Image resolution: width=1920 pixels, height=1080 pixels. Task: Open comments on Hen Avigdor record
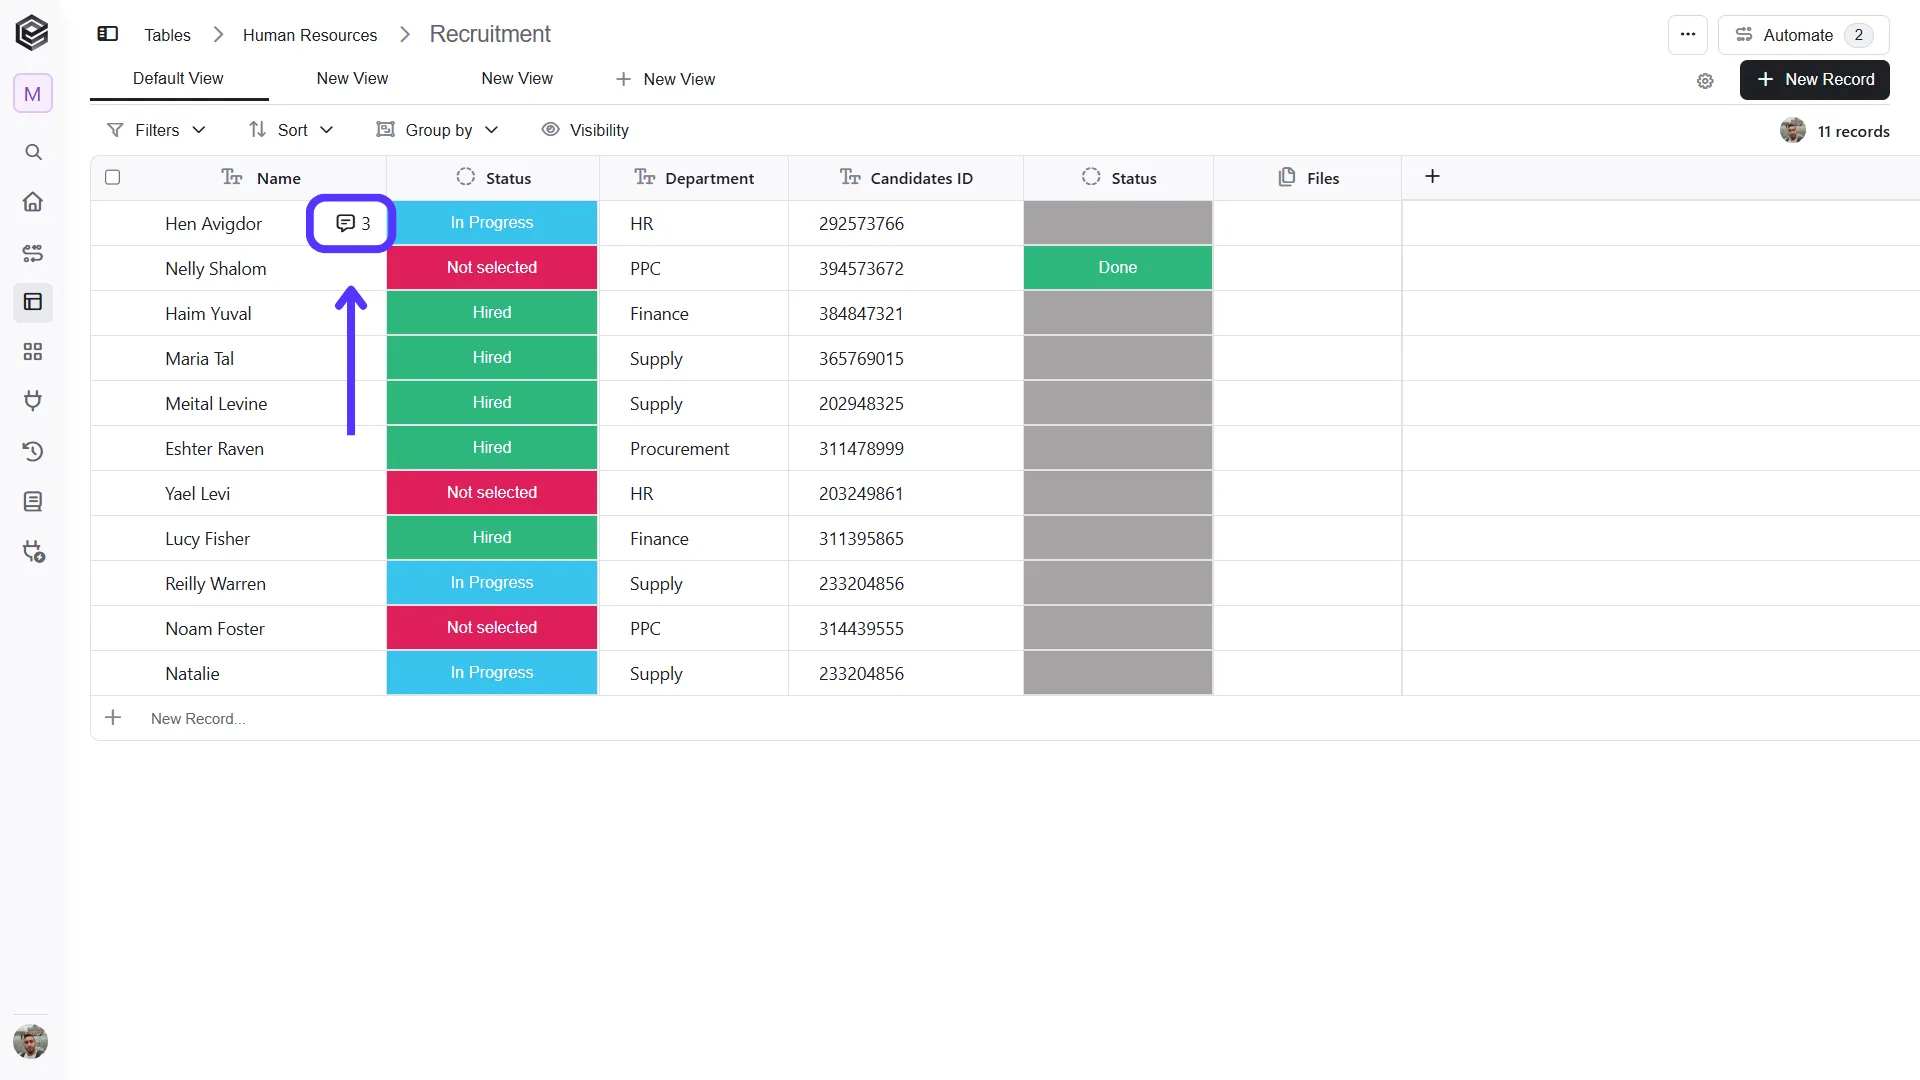tap(352, 223)
